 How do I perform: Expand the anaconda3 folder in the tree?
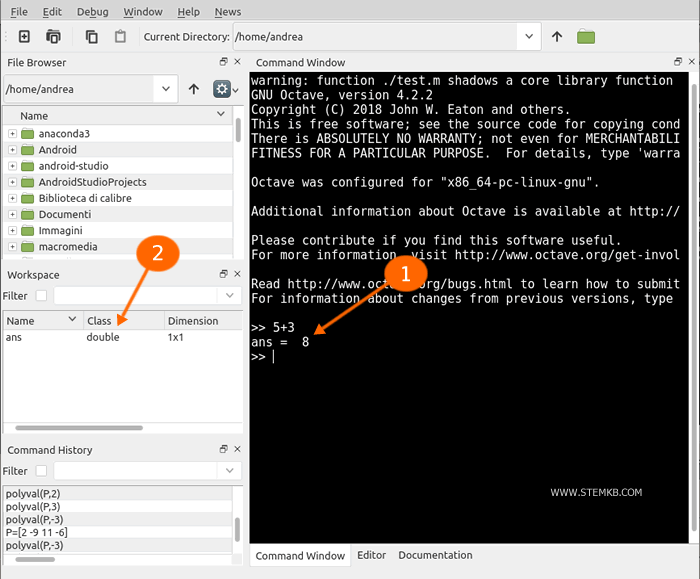click(12, 134)
